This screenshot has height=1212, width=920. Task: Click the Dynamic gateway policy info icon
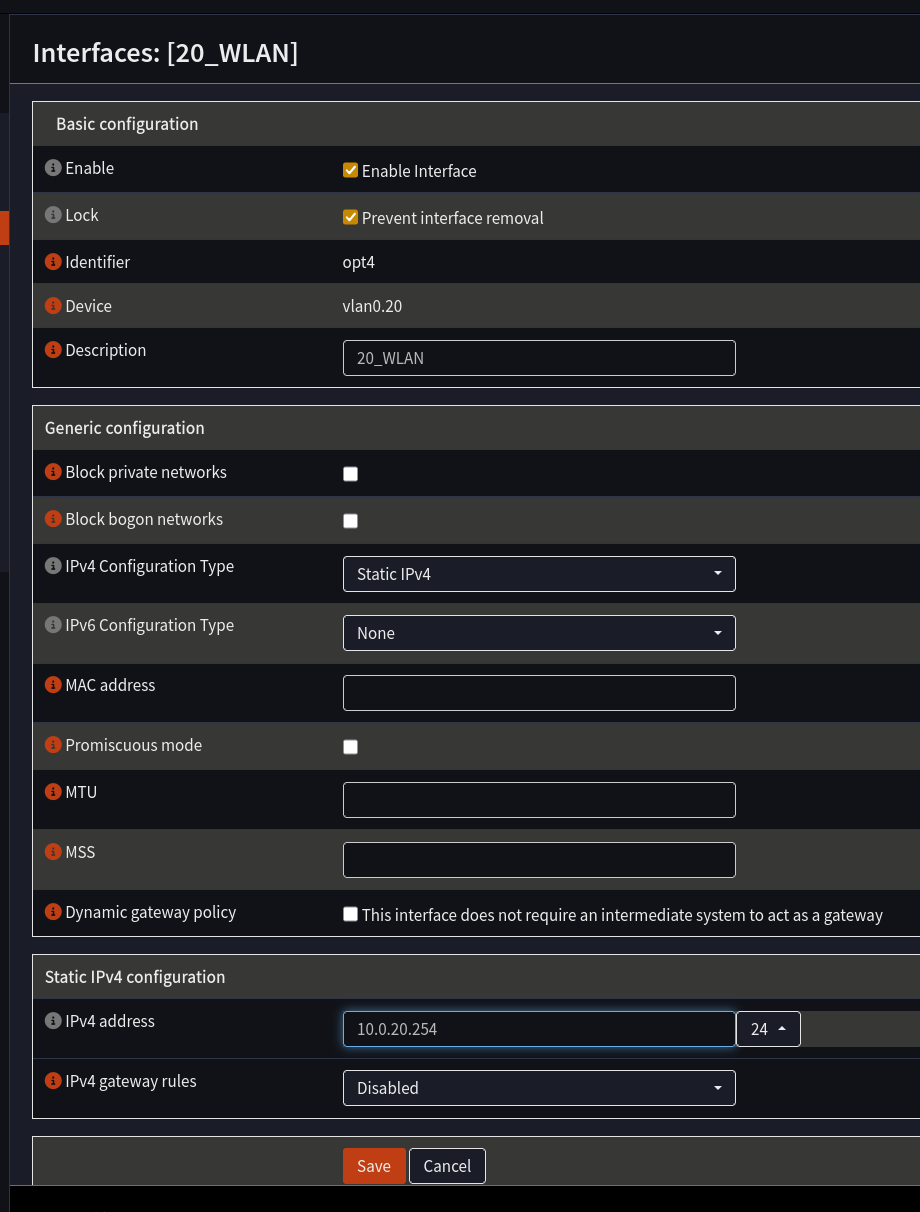click(52, 911)
